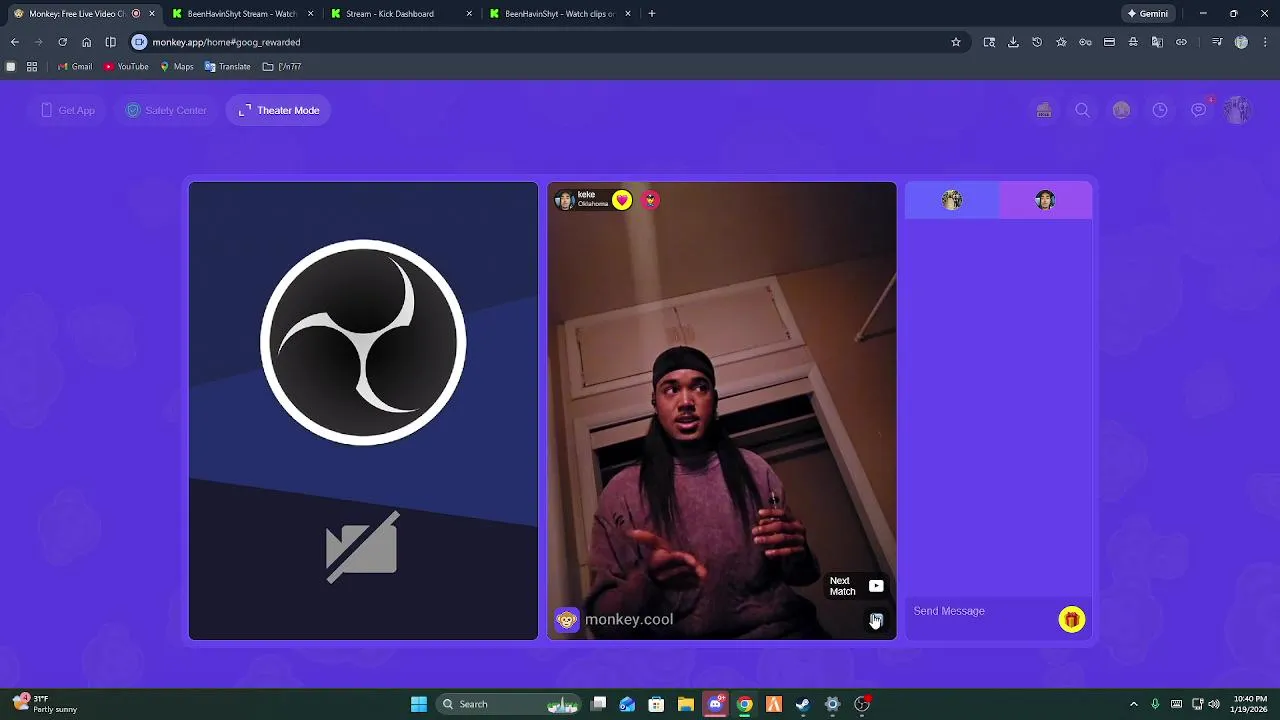Click the side panel icon right of the home button

tap(110, 42)
